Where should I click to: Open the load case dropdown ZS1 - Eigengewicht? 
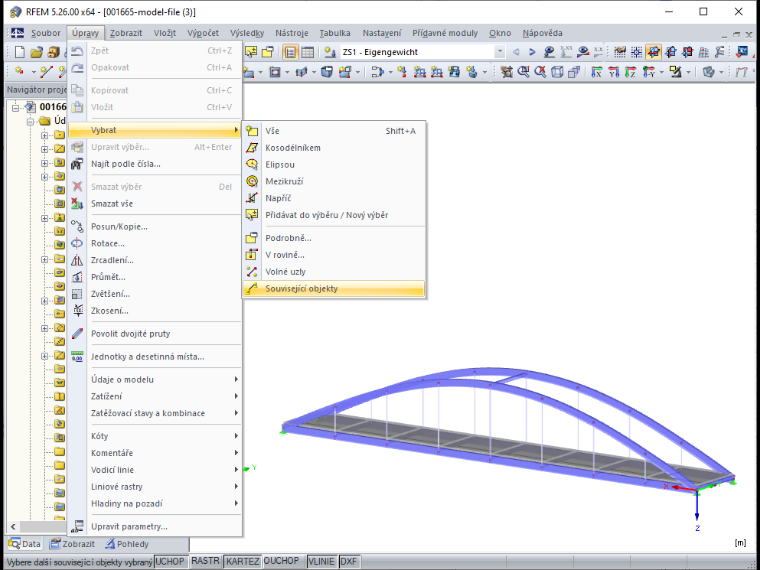422,52
